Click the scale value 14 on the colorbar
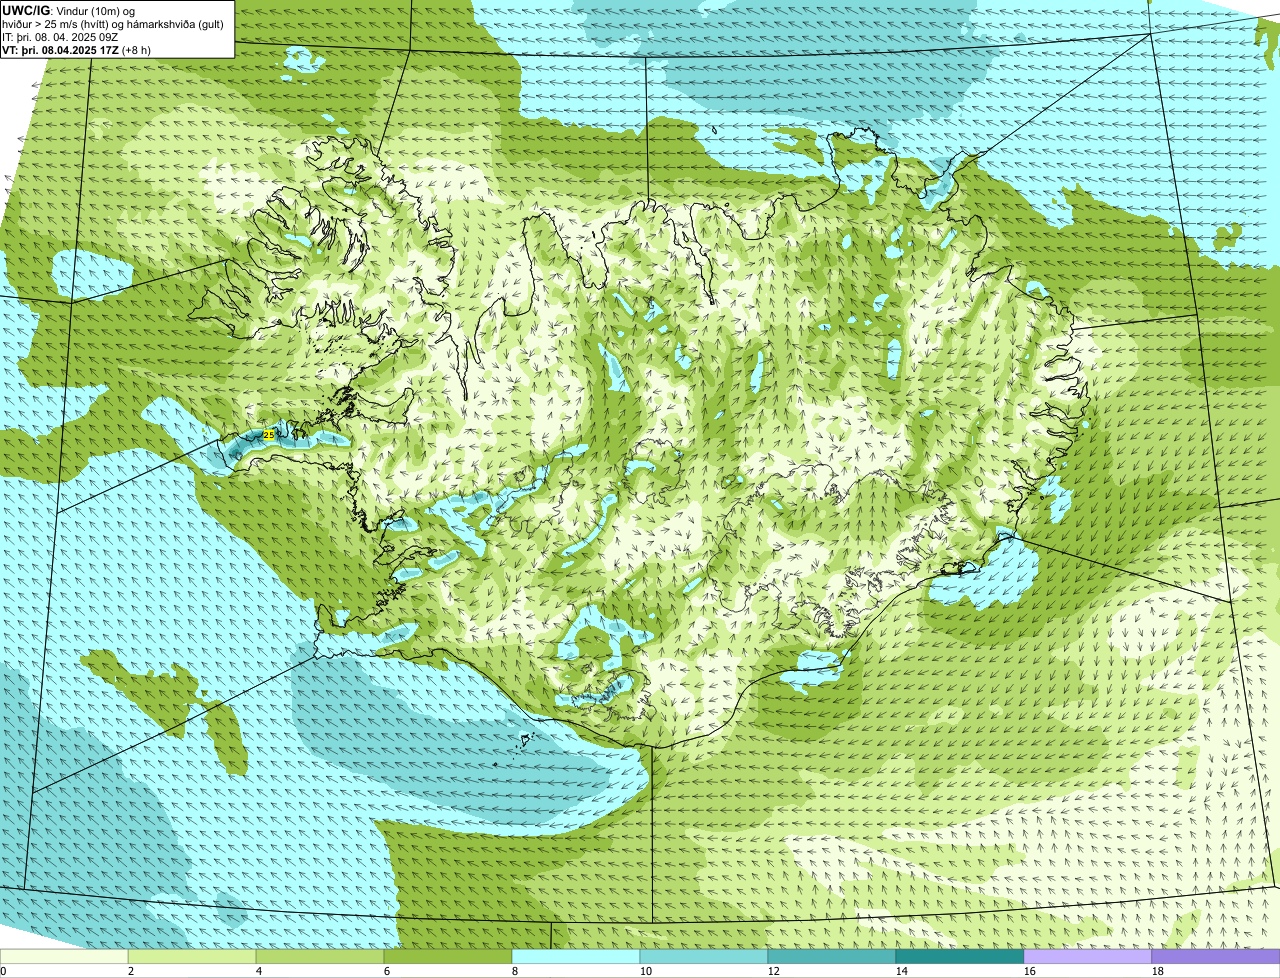This screenshot has width=1280, height=978. click(902, 971)
